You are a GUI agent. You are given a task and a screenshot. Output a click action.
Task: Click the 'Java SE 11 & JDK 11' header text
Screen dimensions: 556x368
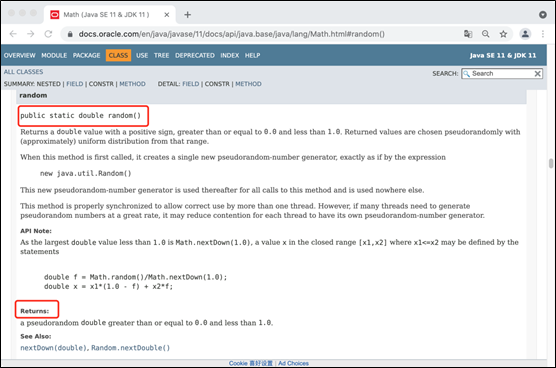point(503,55)
